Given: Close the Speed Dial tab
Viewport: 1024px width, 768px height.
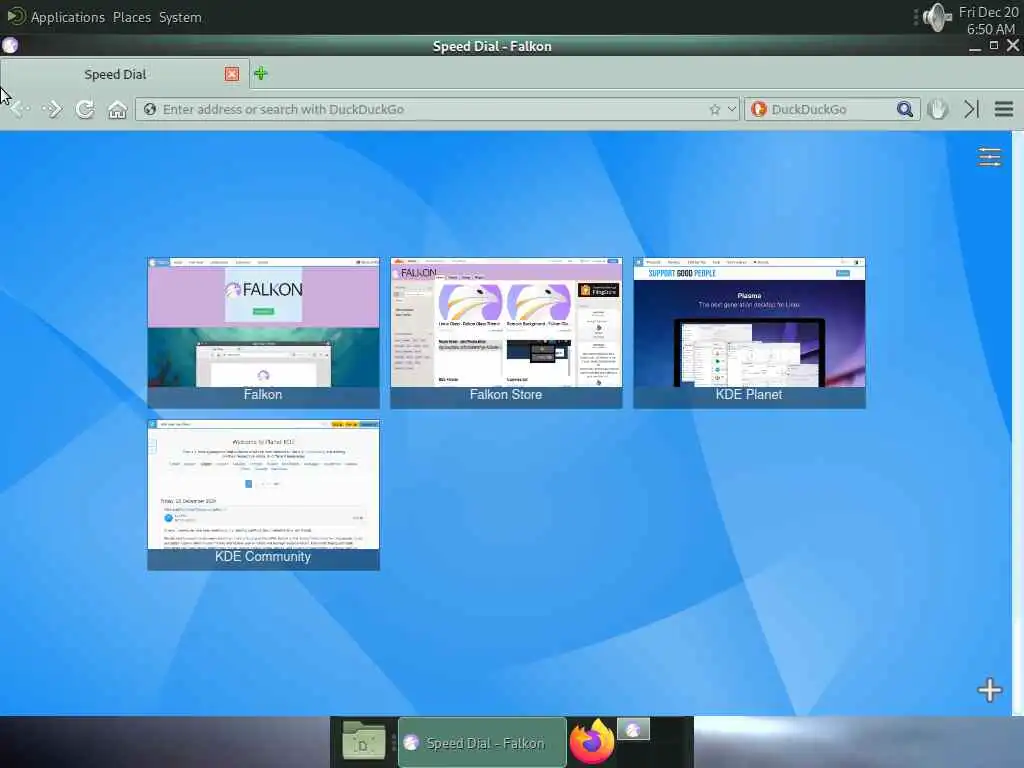Looking at the screenshot, I should tap(232, 74).
